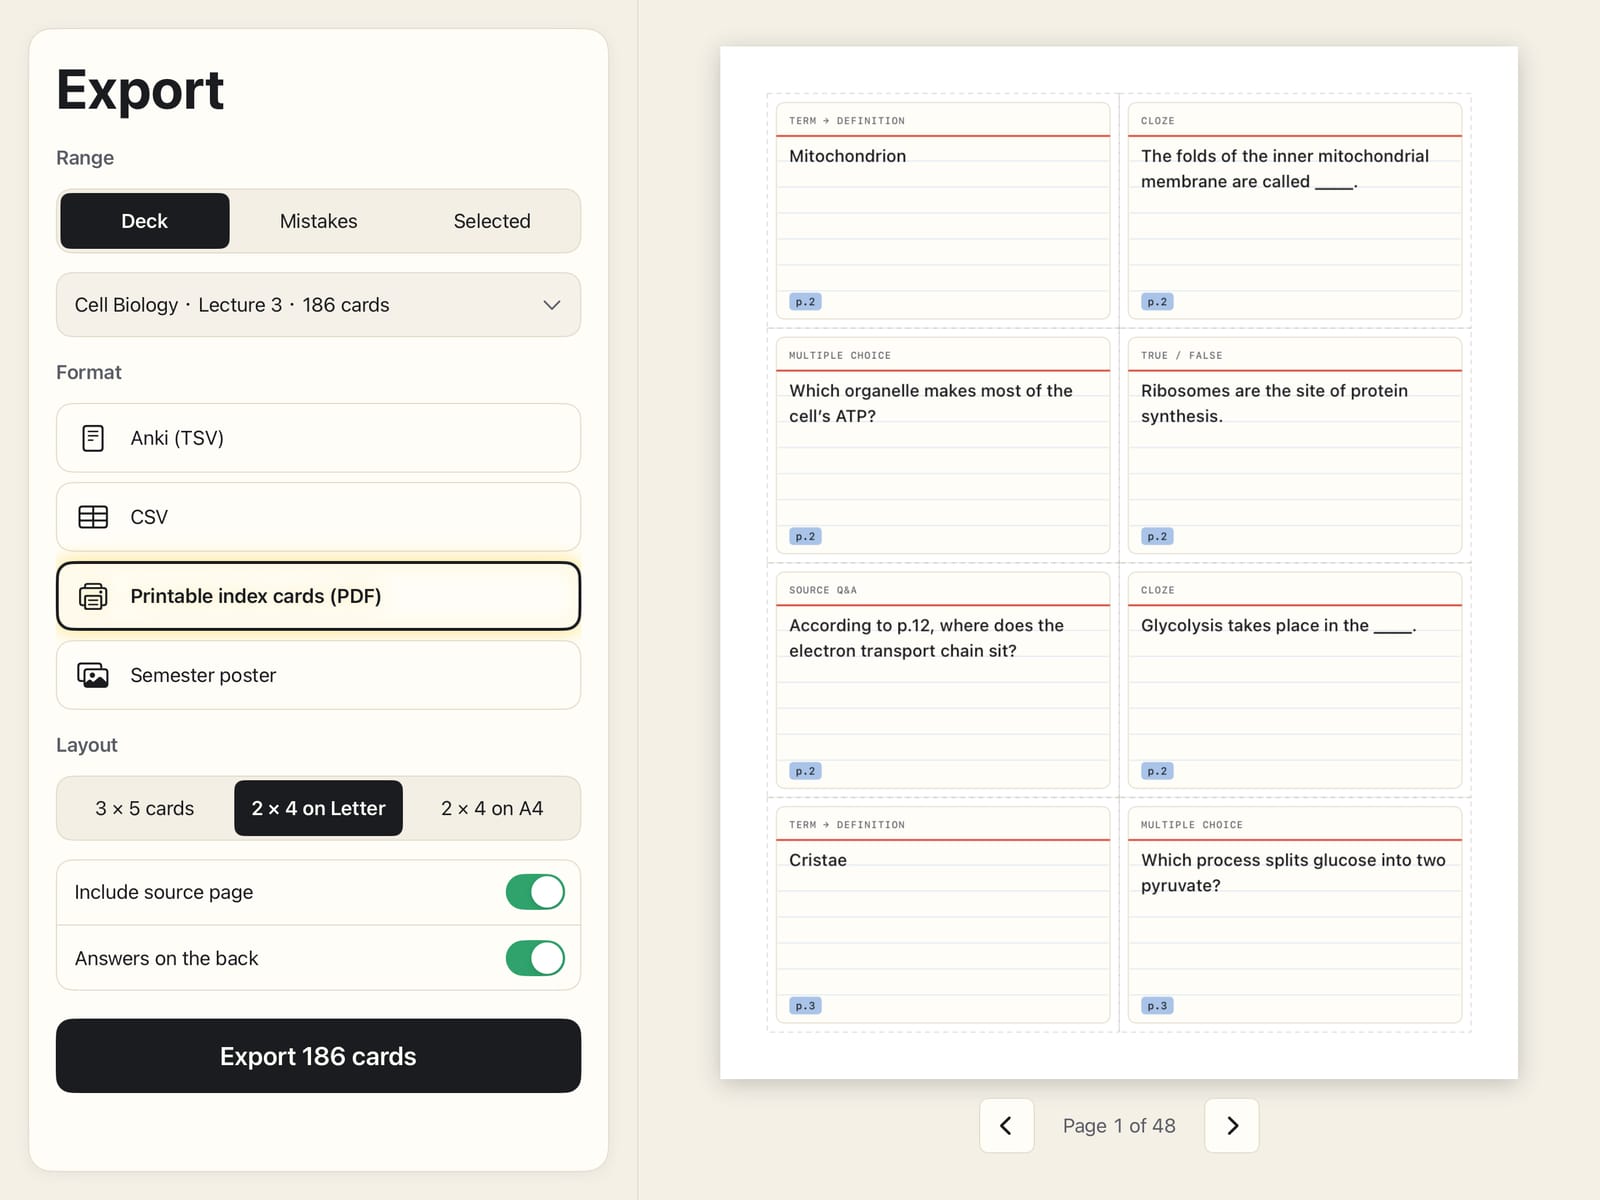Click the Anki (TSV) document icon

pos(93,438)
